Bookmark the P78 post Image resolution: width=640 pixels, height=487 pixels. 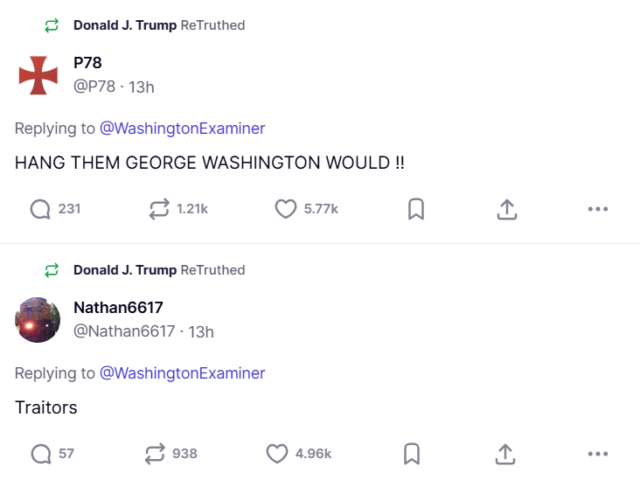(416, 209)
